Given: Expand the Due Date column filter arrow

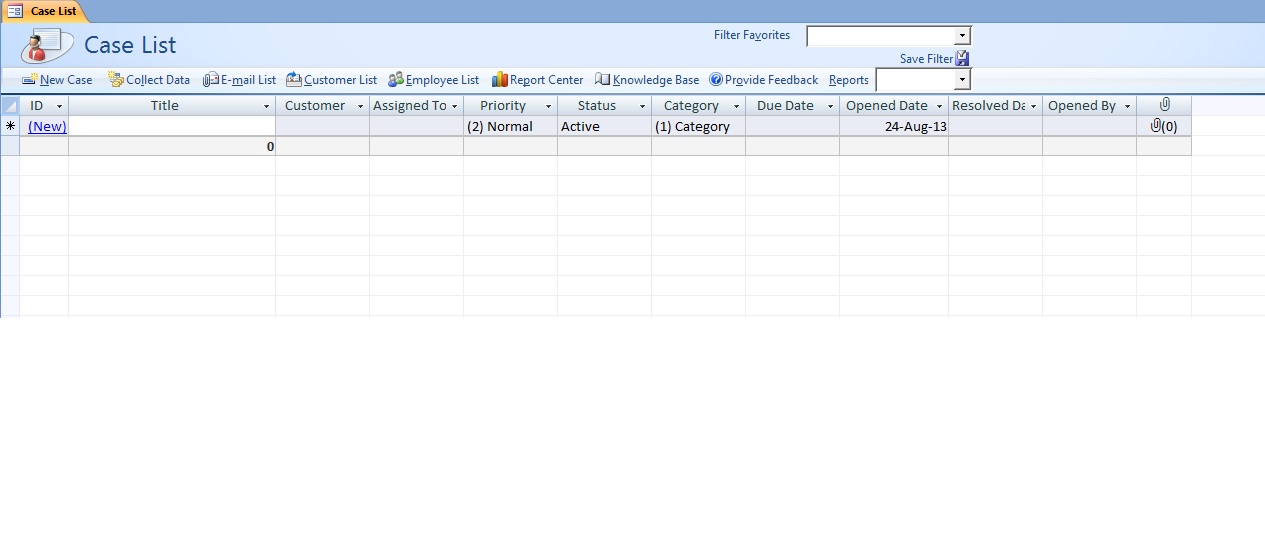Looking at the screenshot, I should click(830, 106).
